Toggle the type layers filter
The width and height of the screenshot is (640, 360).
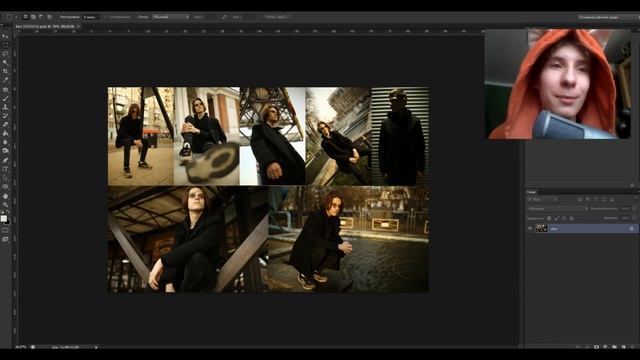point(596,199)
